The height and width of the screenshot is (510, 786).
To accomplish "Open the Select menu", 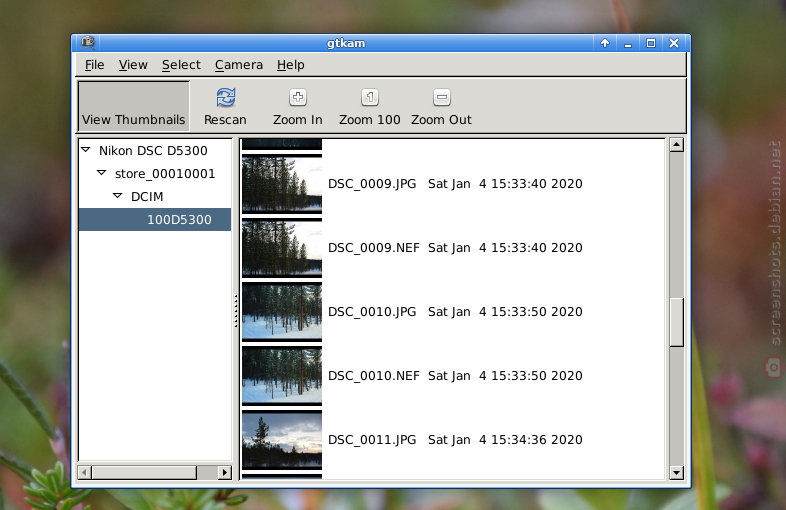I will point(181,65).
